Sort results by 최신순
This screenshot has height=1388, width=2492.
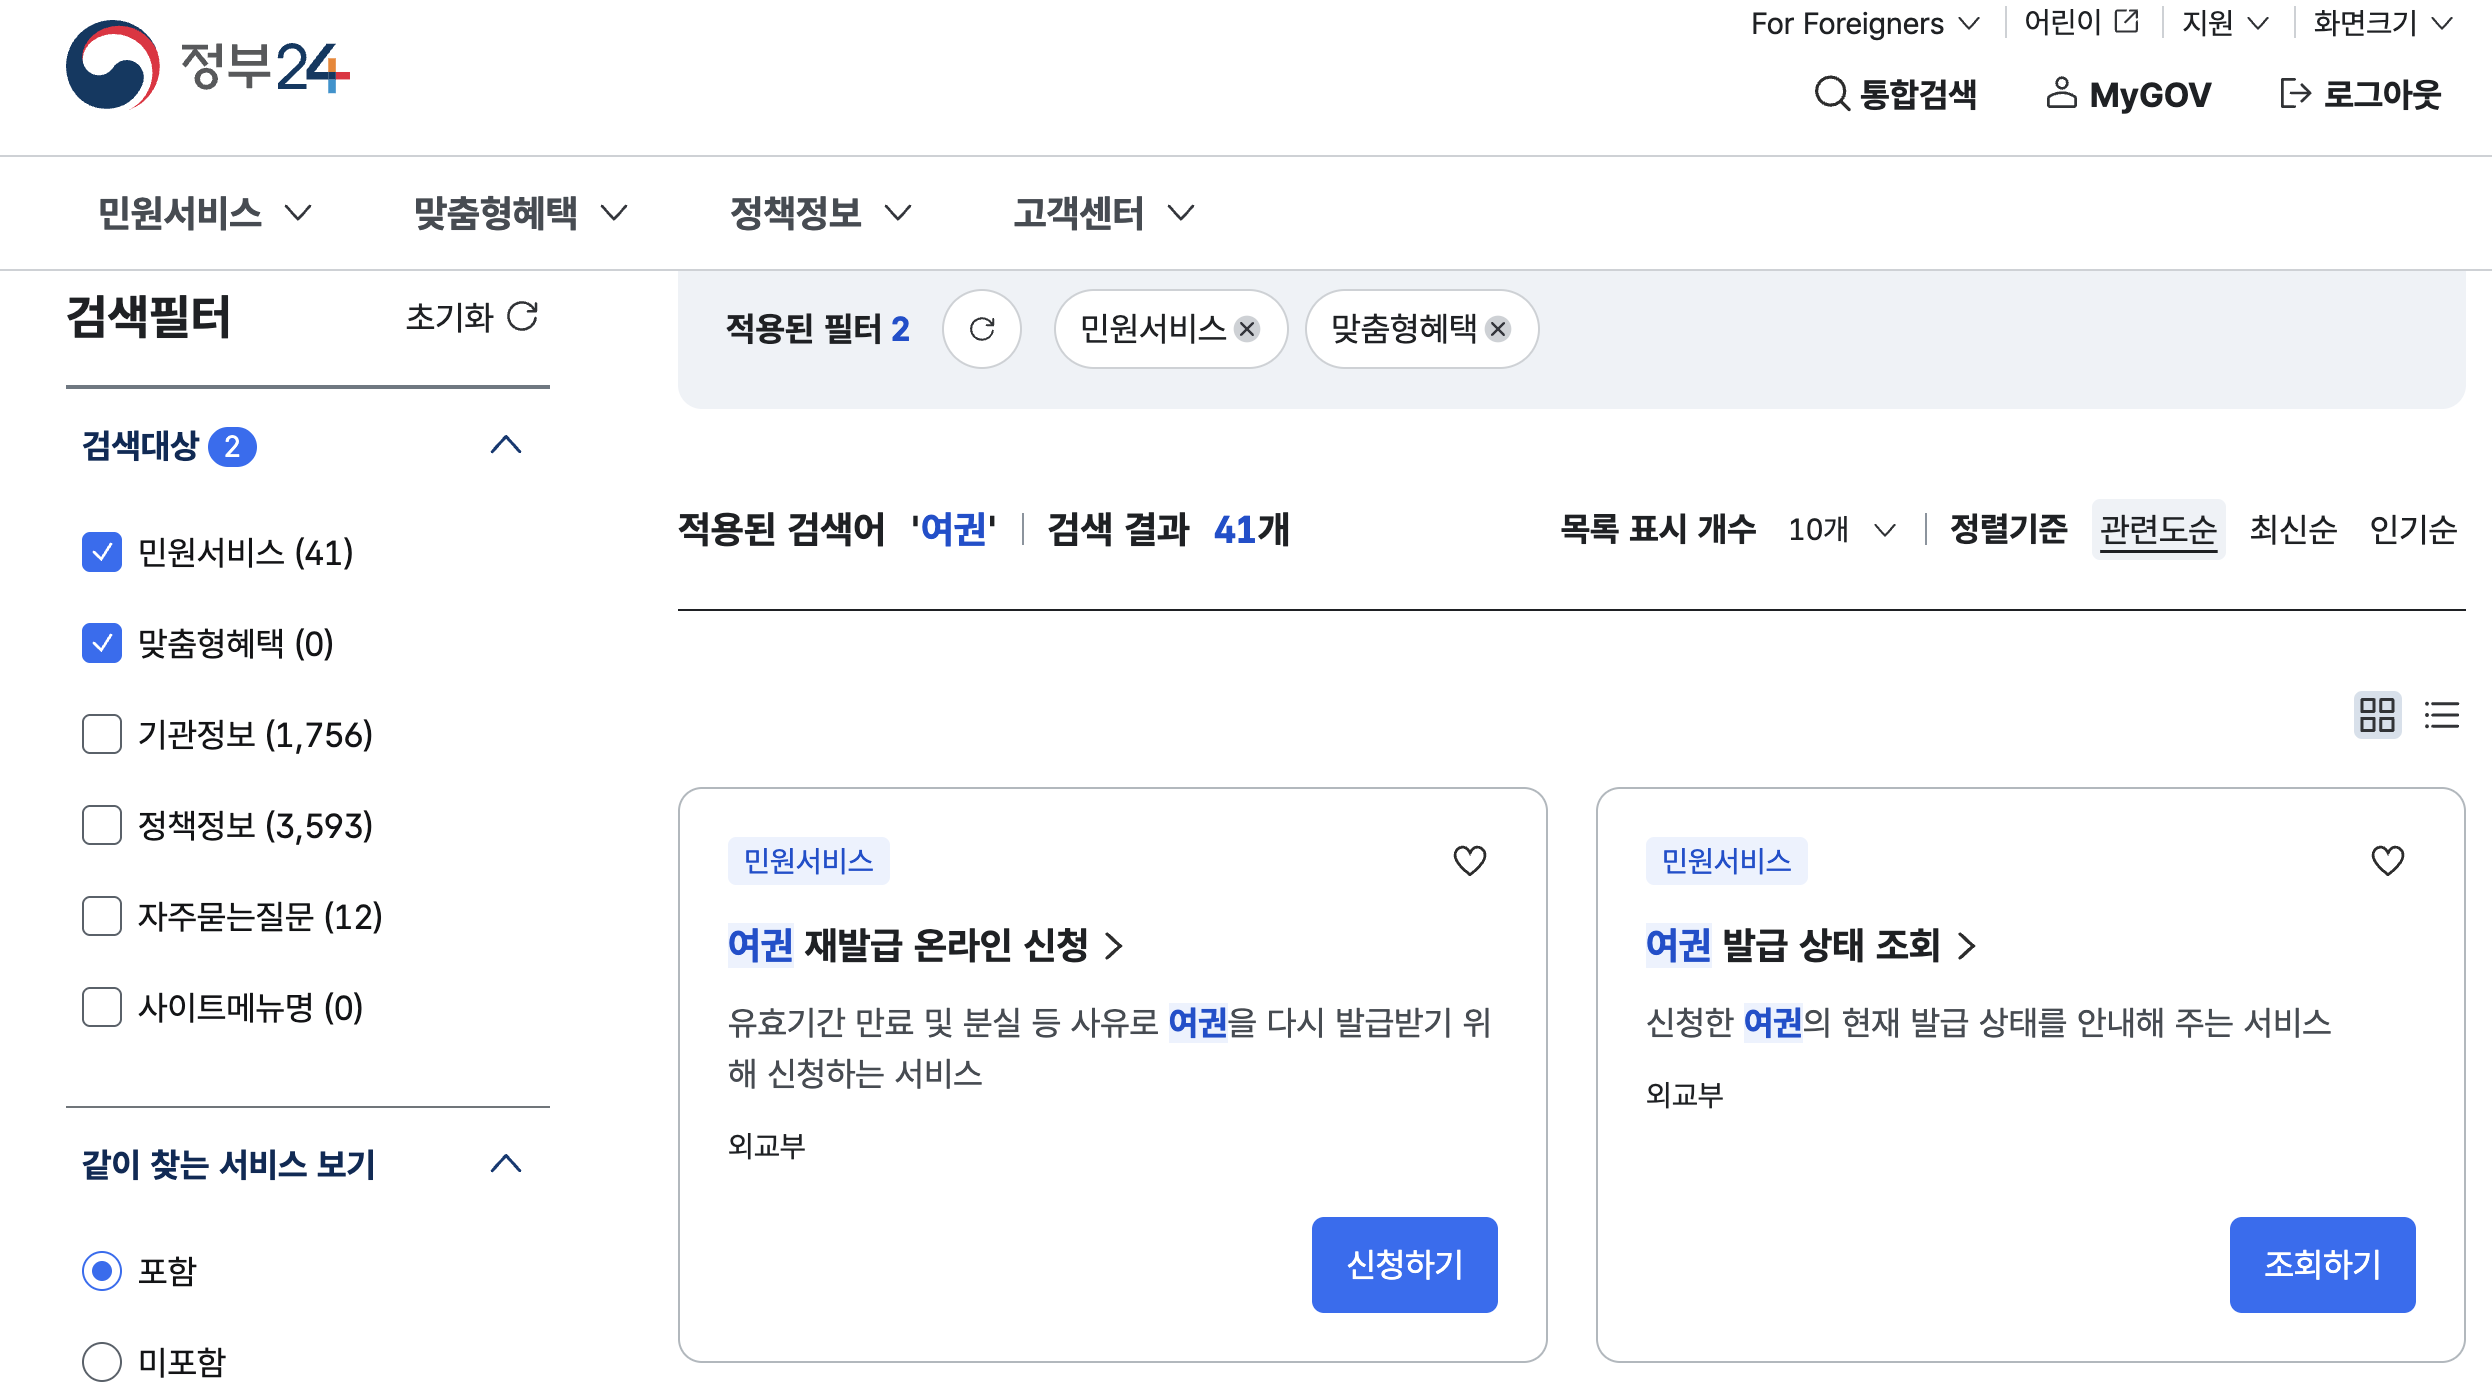2292,529
